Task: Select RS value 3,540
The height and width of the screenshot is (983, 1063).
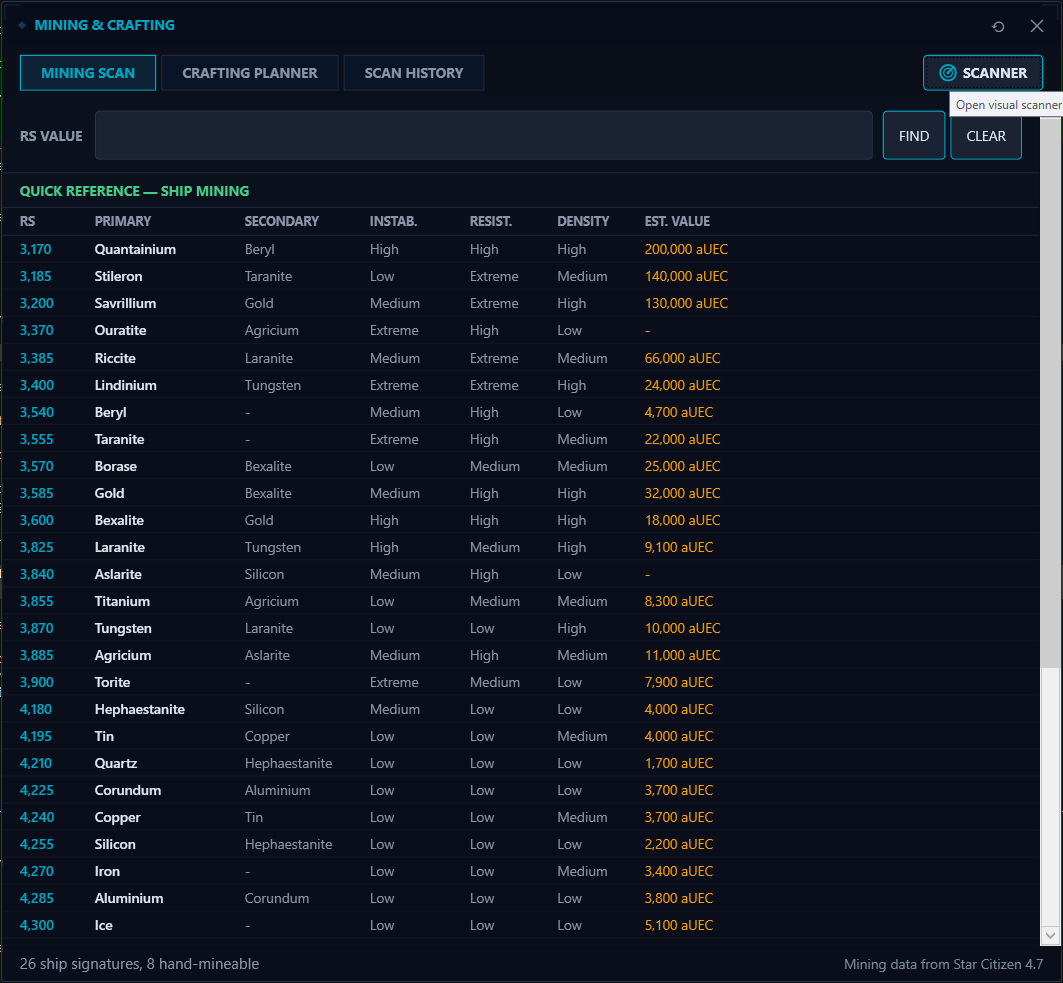Action: pos(37,412)
